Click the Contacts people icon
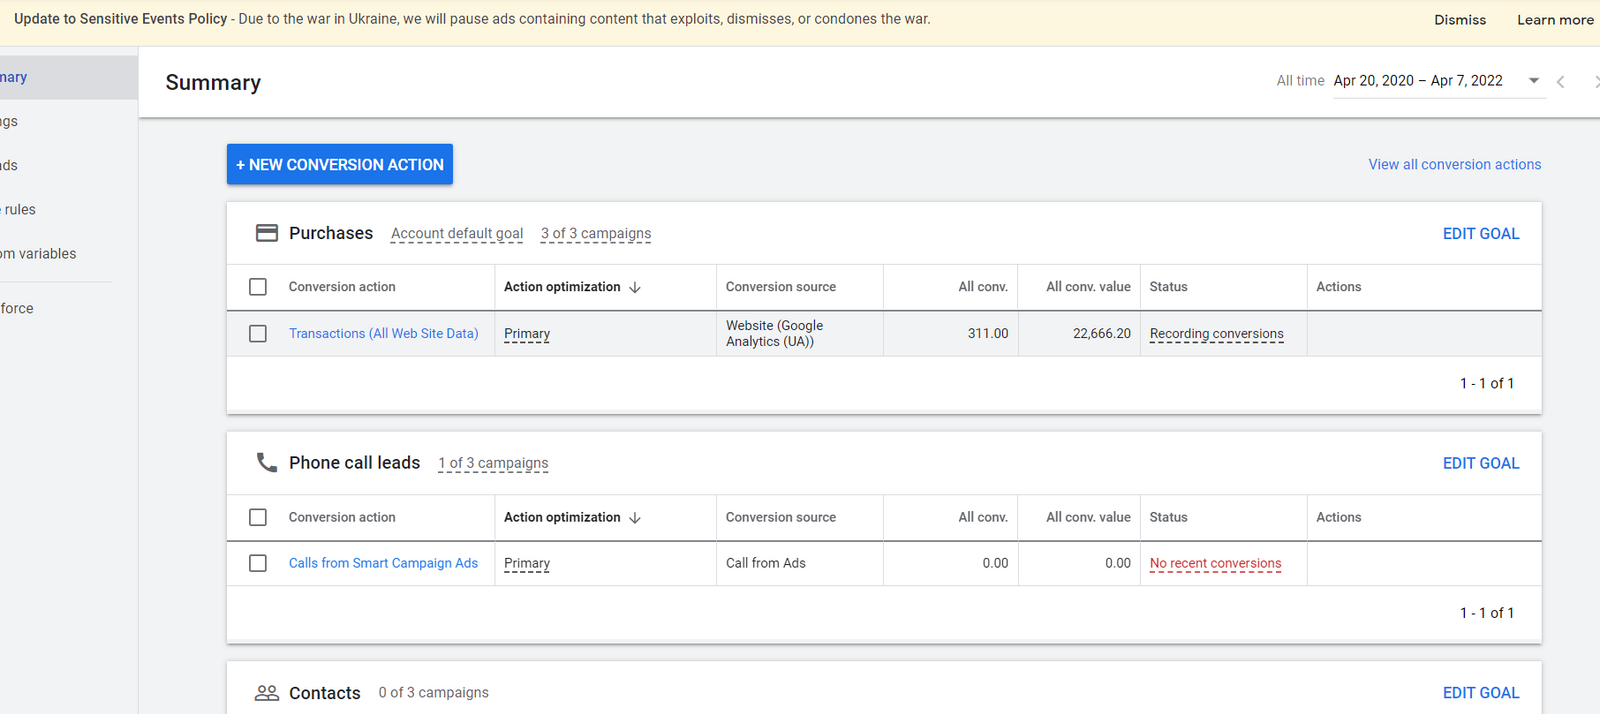The image size is (1600, 714). point(266,692)
